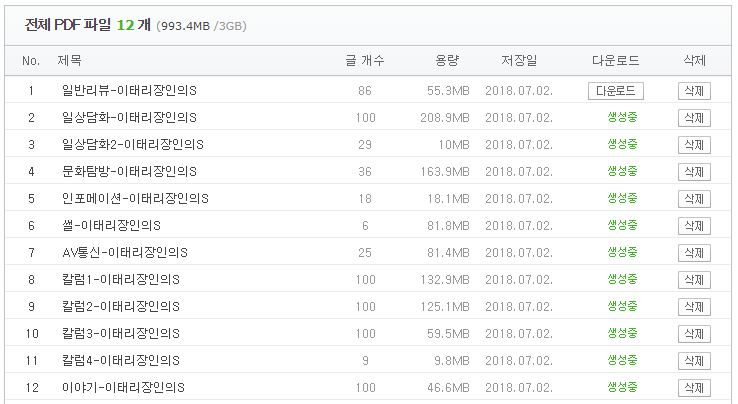
Task: Click the post count 36
Action: (x=365, y=172)
